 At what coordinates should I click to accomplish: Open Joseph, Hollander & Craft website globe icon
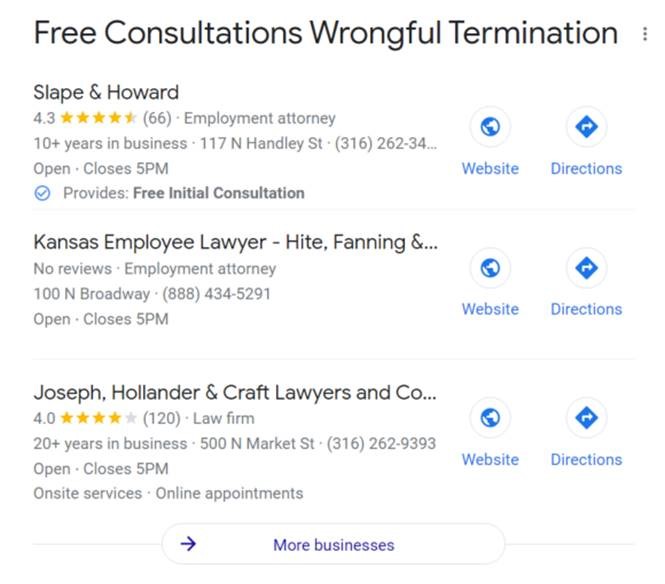[490, 418]
